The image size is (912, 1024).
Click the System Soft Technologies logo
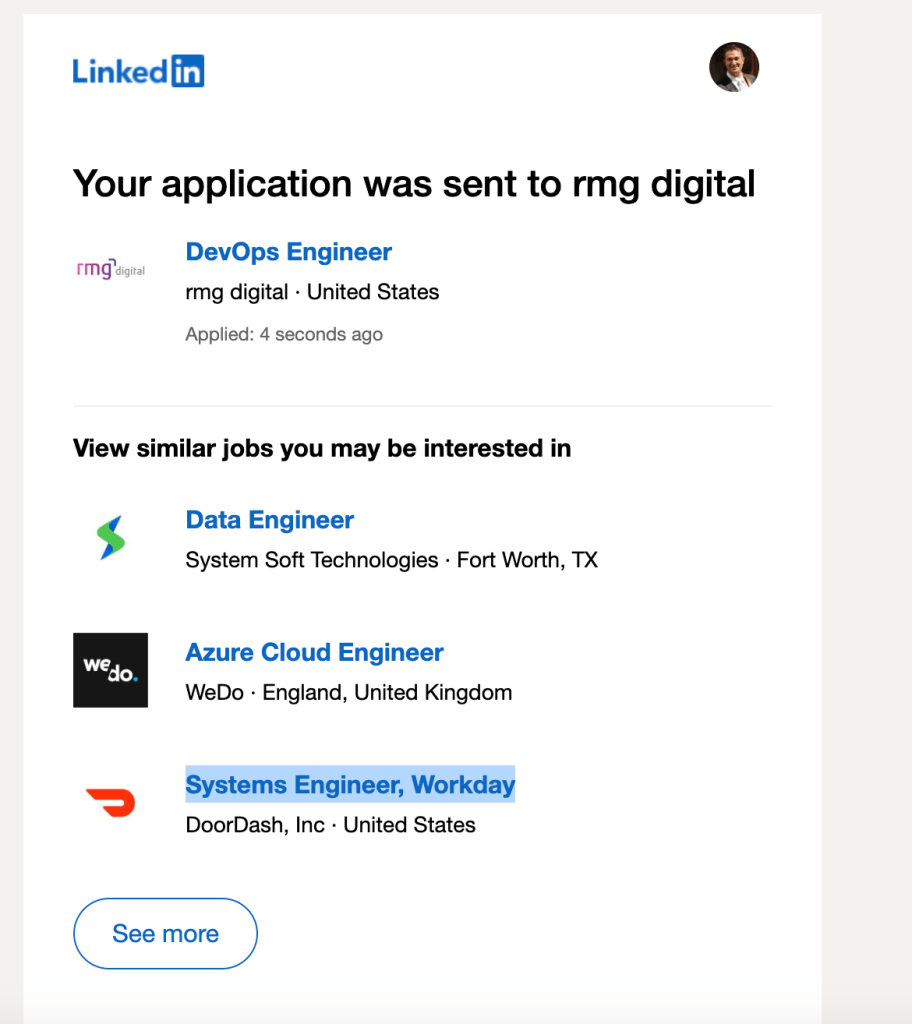coord(110,537)
